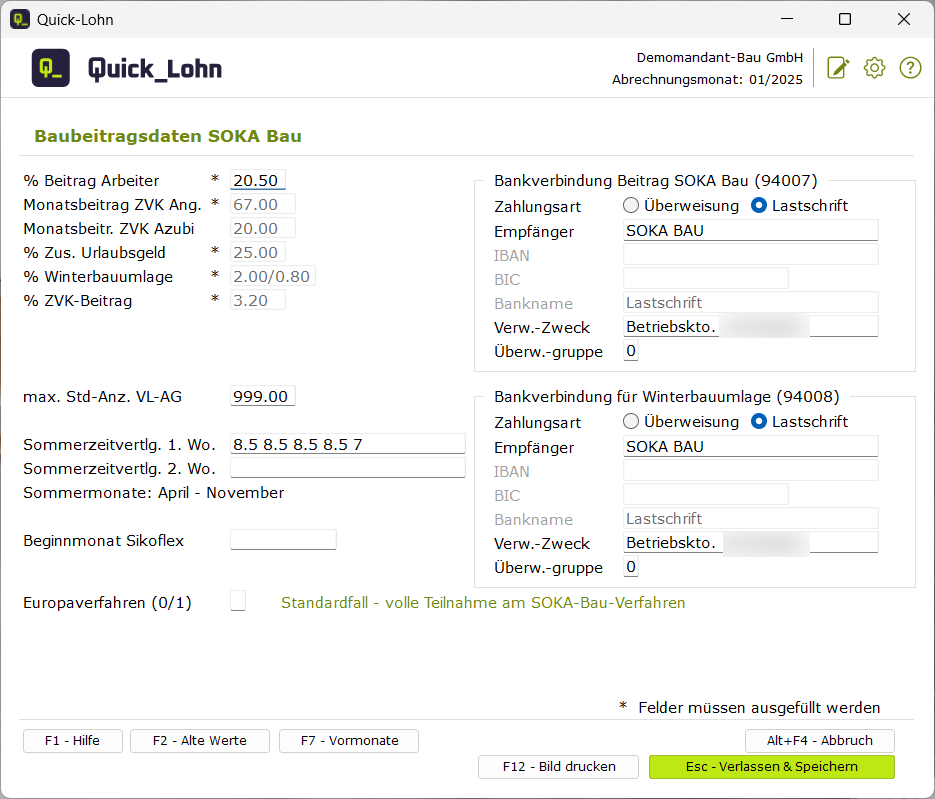
Task: Select Lastschrift for Winterbauumlage (94008)
Action: coord(759,422)
